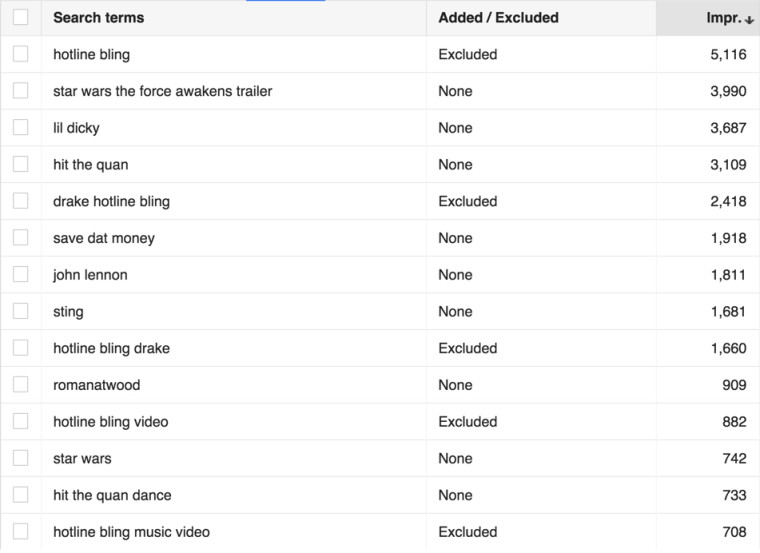Select 'hotline bling music video' row checkbox
The height and width of the screenshot is (553, 760).
pyautogui.click(x=20, y=532)
